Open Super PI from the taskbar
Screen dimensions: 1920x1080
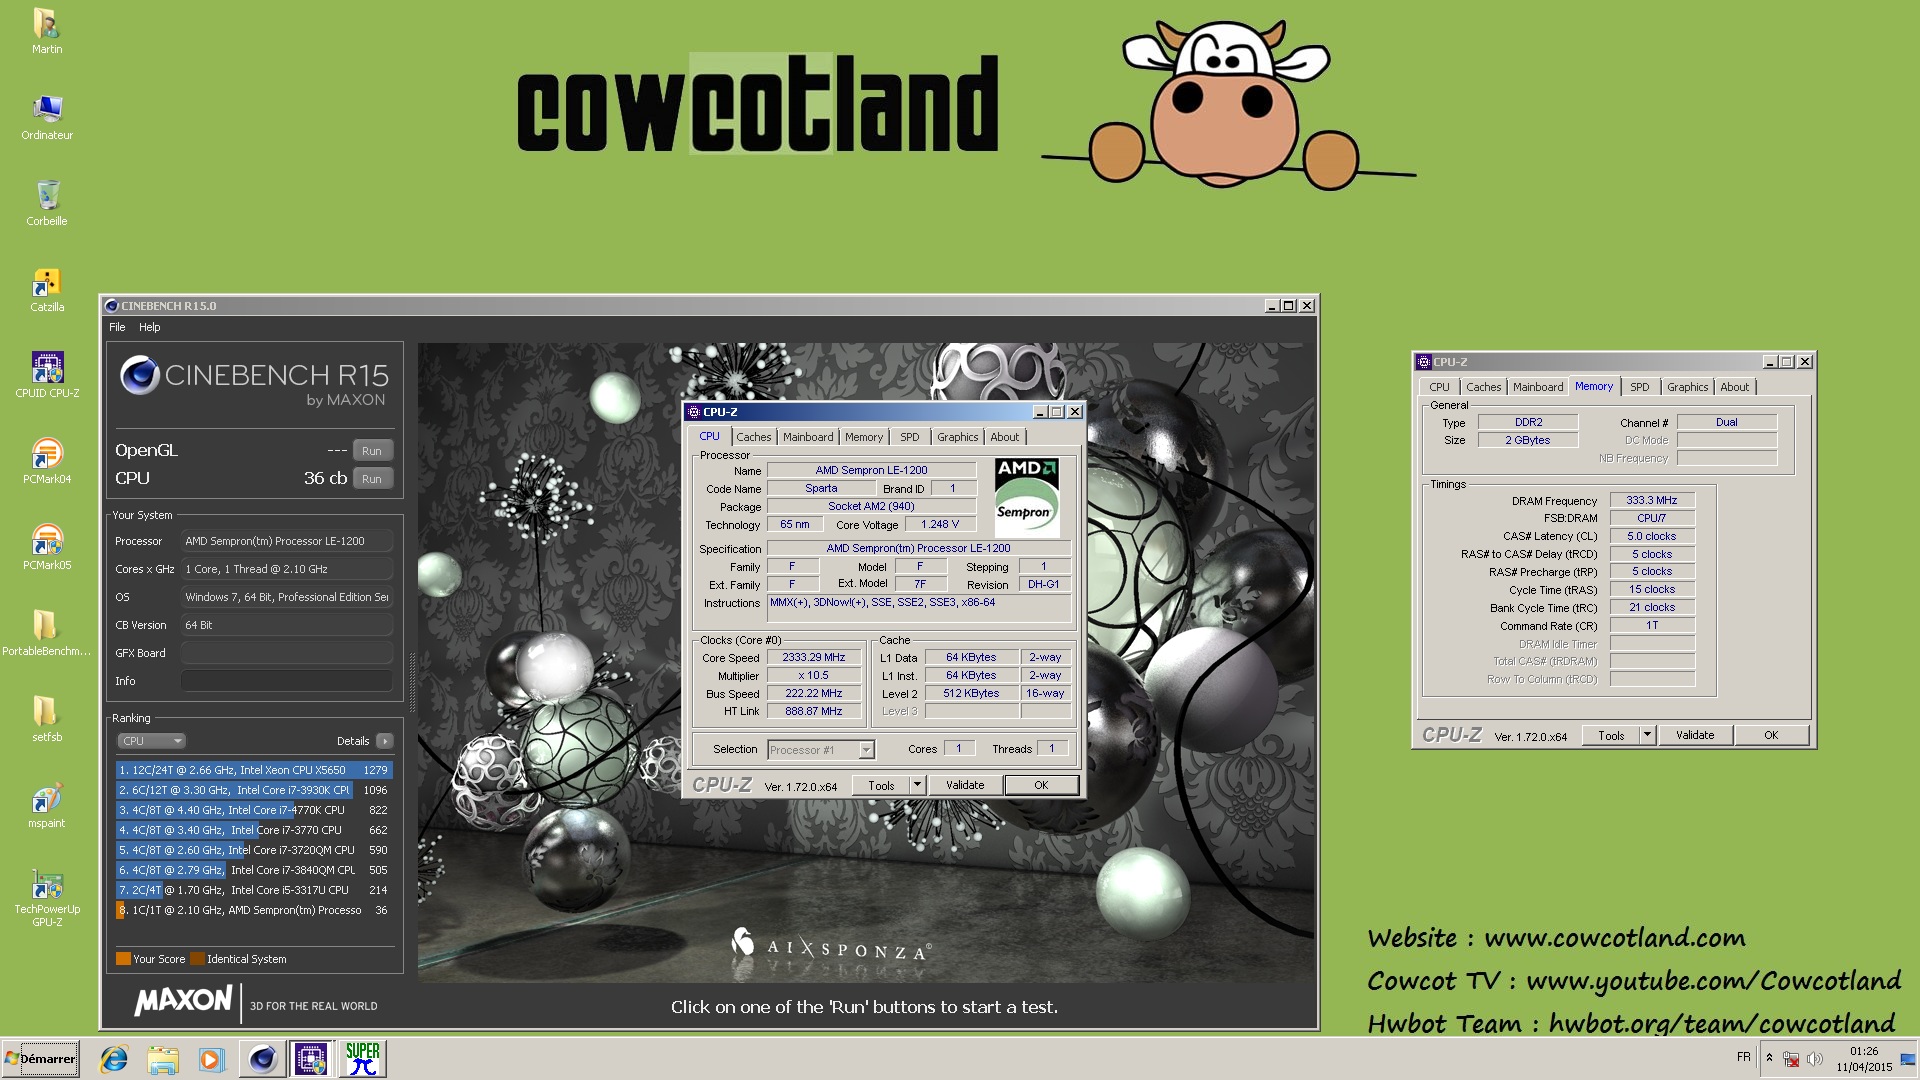362,1059
